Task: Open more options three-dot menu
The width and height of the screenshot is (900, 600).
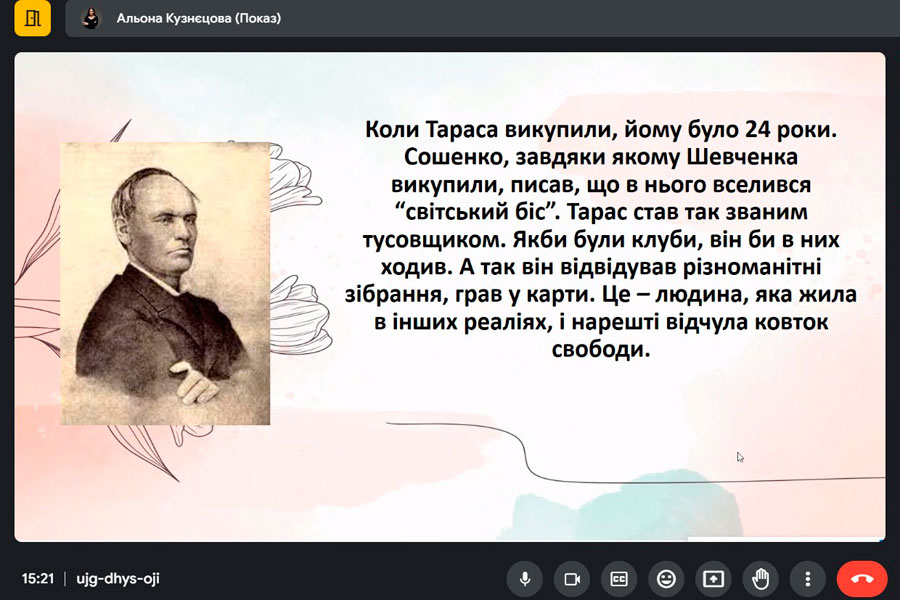Action: pos(808,579)
